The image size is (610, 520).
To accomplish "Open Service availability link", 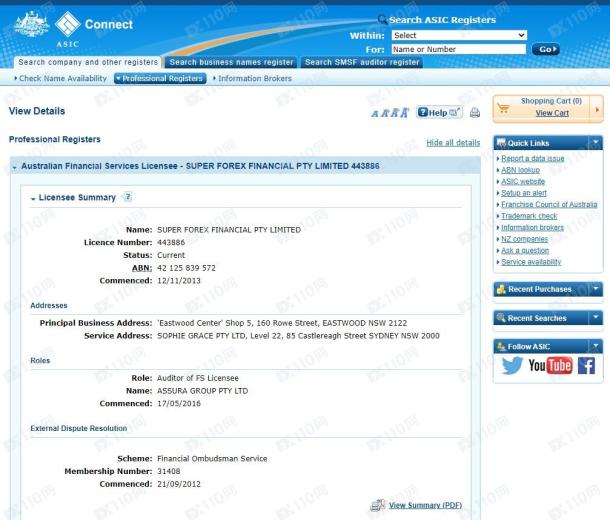I will [x=531, y=262].
